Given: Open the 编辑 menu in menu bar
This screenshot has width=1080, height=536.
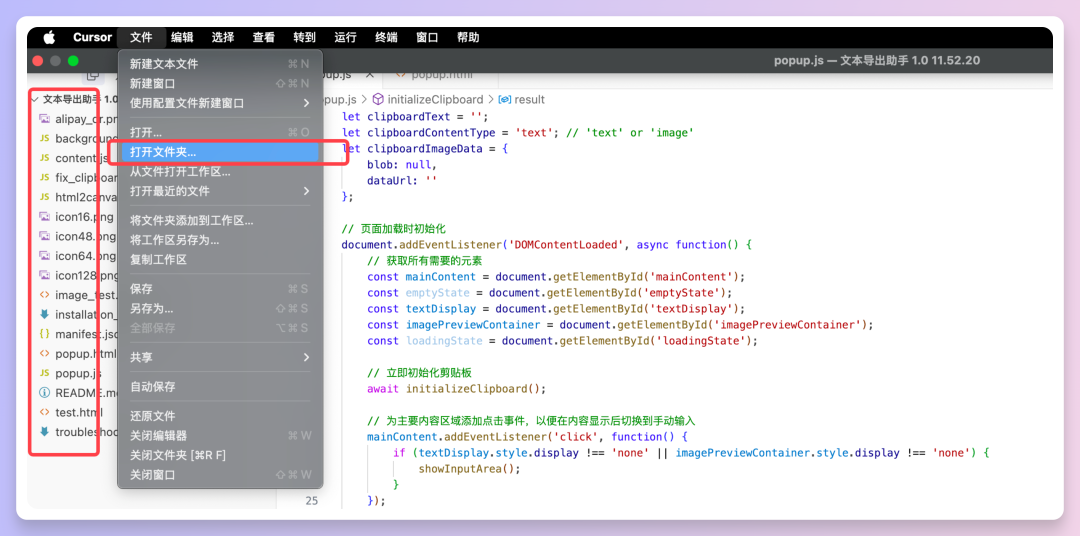Looking at the screenshot, I should coord(183,37).
